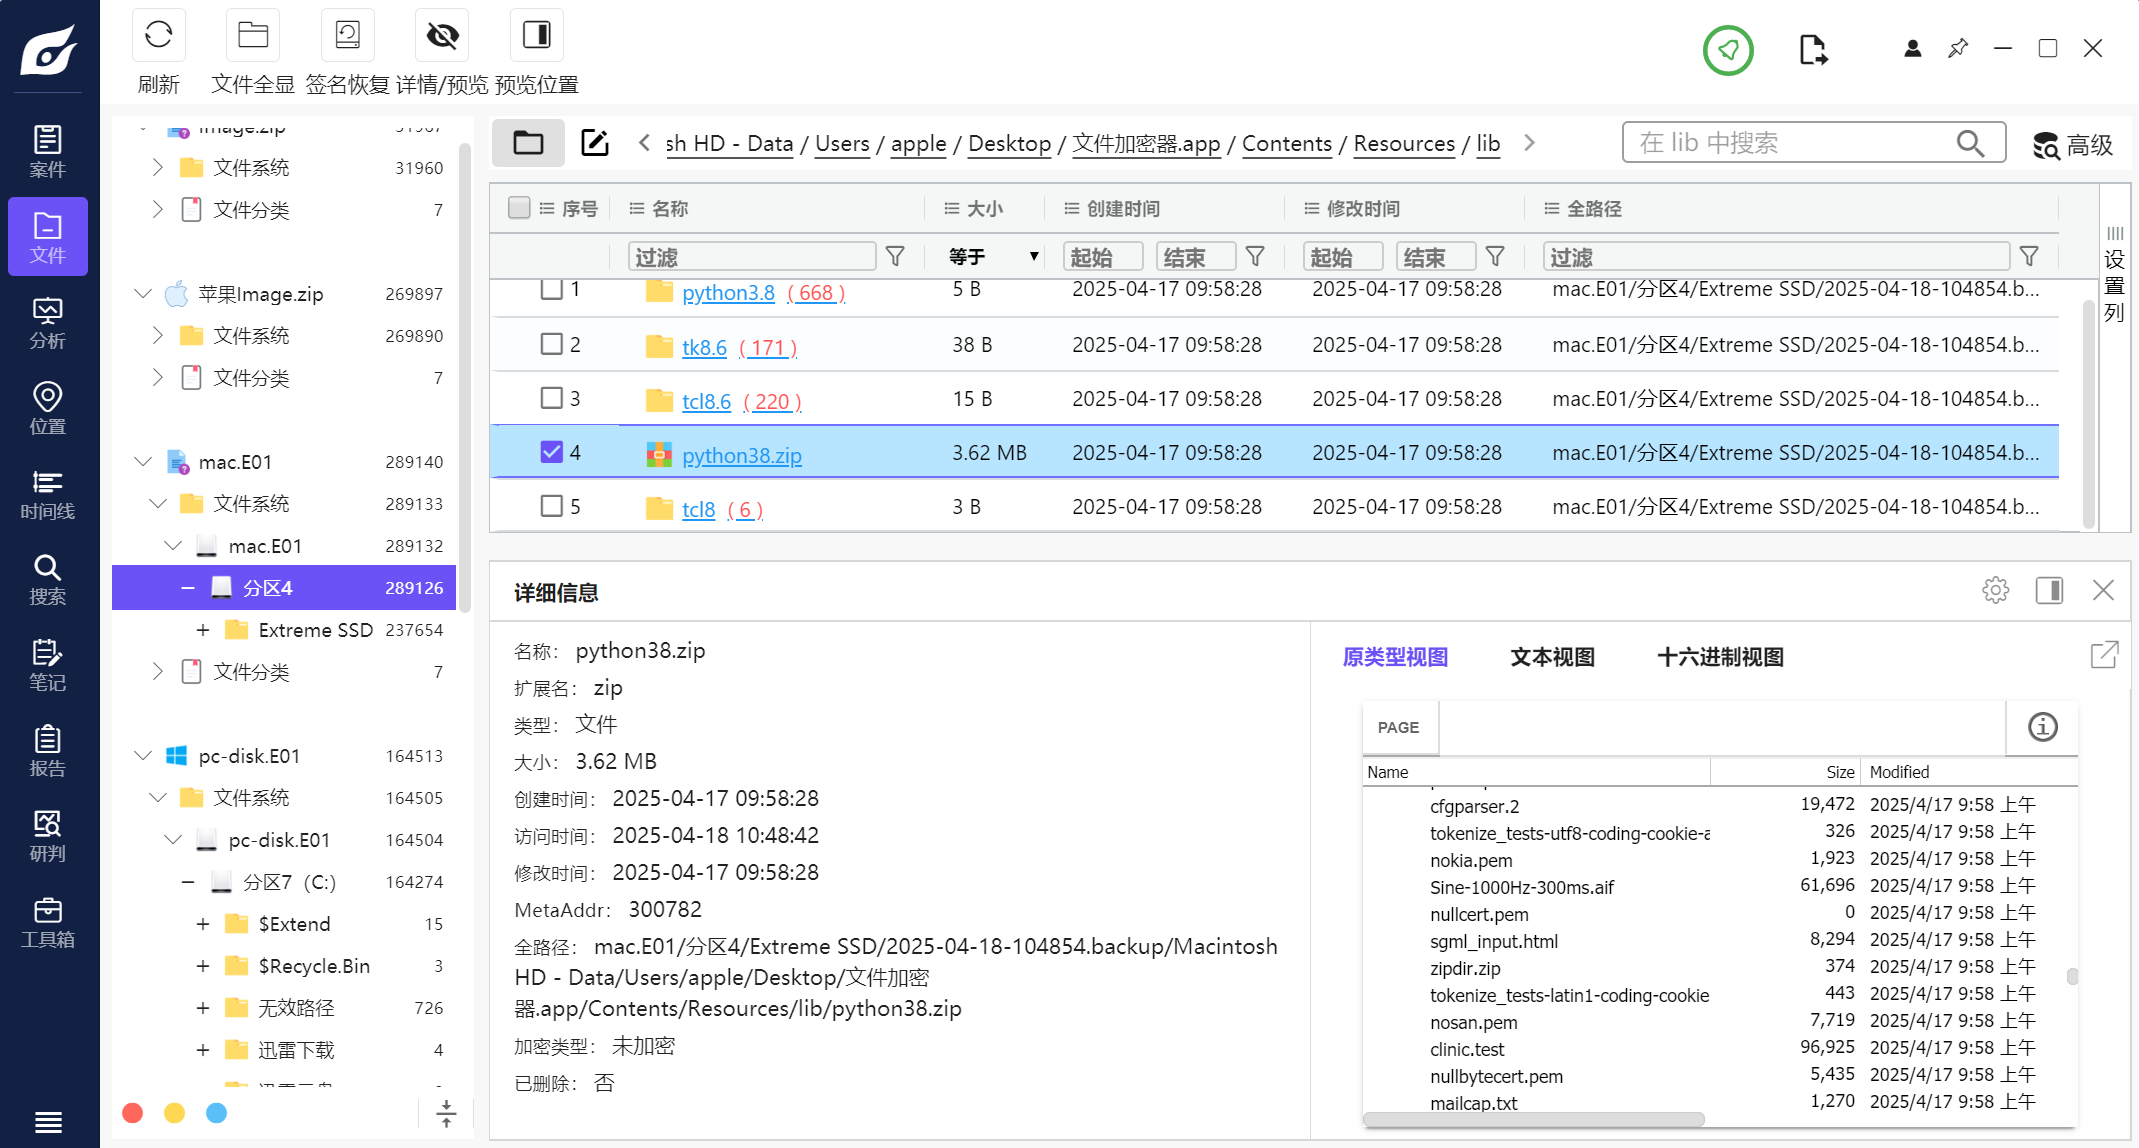The width and height of the screenshot is (2139, 1148).
Task: Click the edit path pencil icon
Action: [x=595, y=143]
